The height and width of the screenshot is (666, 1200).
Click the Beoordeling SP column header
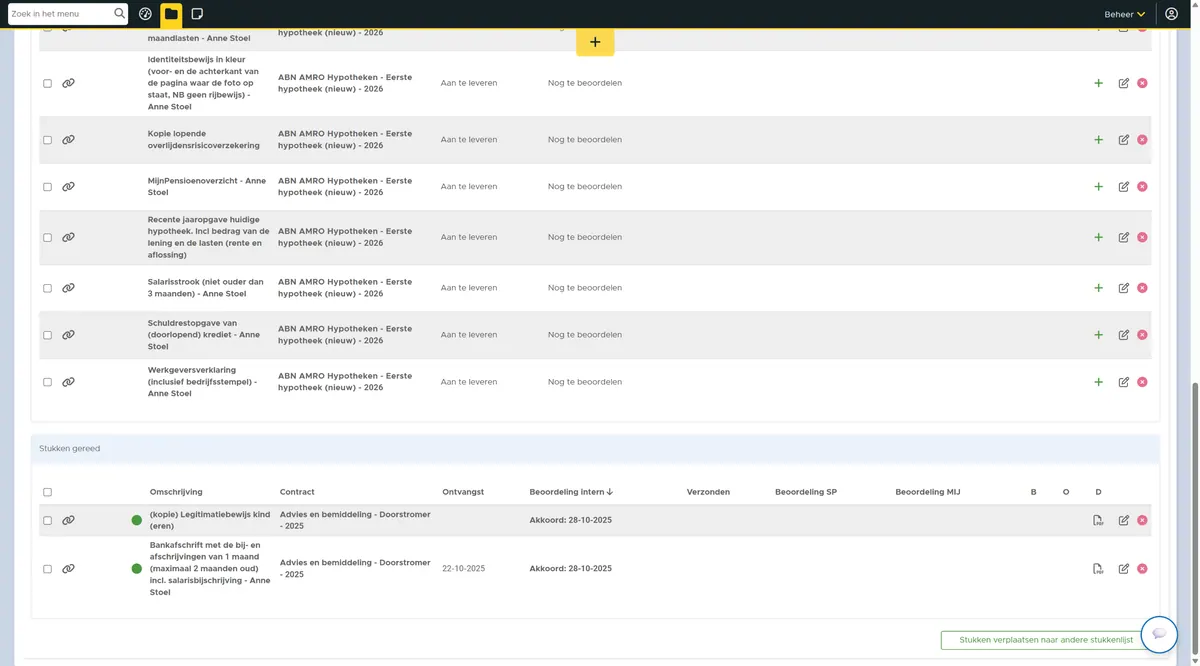pyautogui.click(x=806, y=492)
